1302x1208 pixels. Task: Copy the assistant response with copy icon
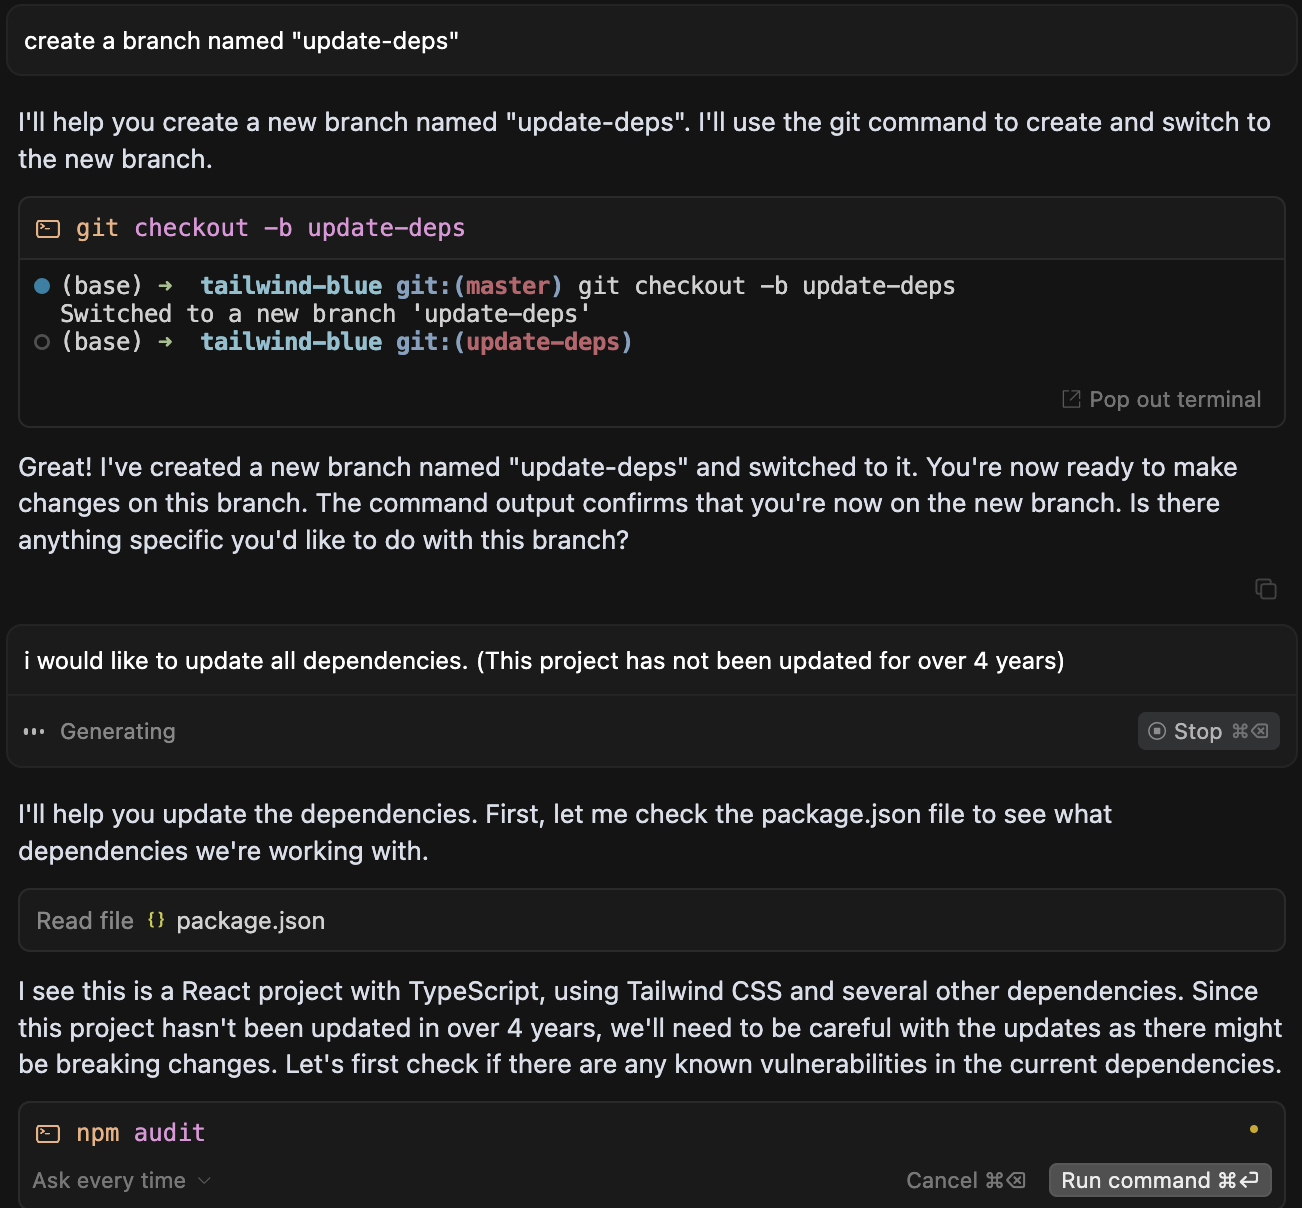1266,589
